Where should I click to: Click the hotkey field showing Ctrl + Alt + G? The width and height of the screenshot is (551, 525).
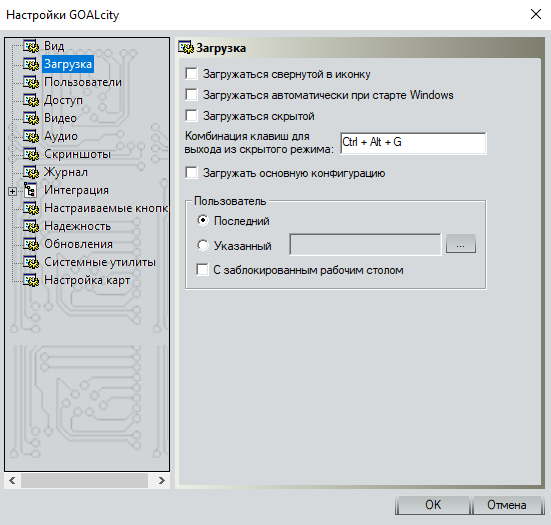[x=413, y=143]
